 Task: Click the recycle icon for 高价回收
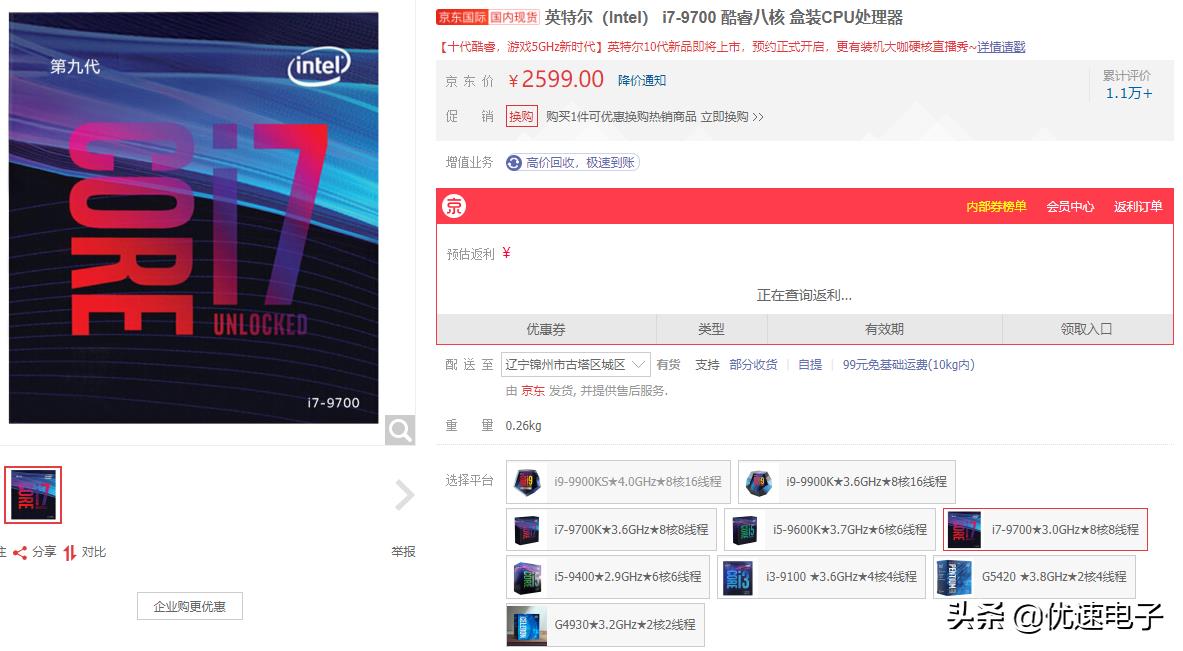click(x=514, y=163)
